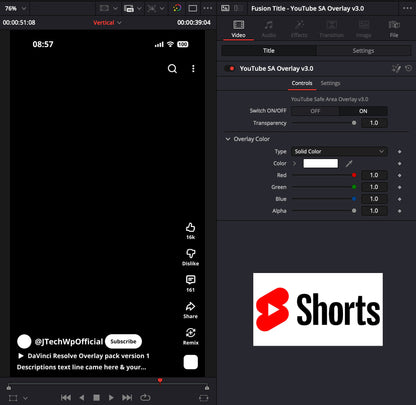Click the Red slider handle
This screenshot has width=416, height=405.
coord(354,175)
